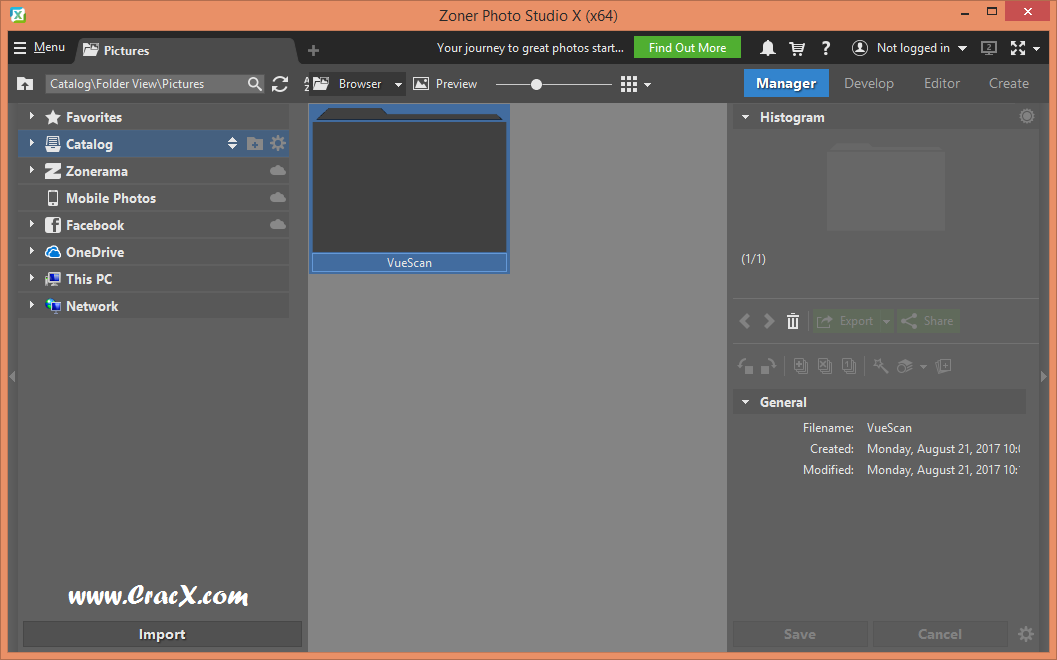
Task: Open Catalog settings gear
Action: (x=278, y=143)
